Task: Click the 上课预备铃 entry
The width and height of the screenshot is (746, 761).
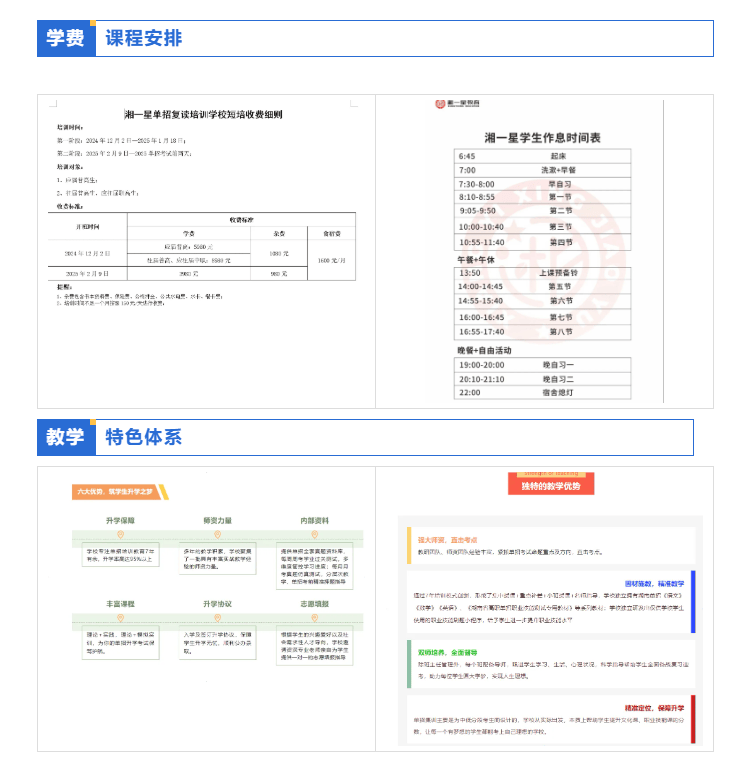Action: [558, 273]
